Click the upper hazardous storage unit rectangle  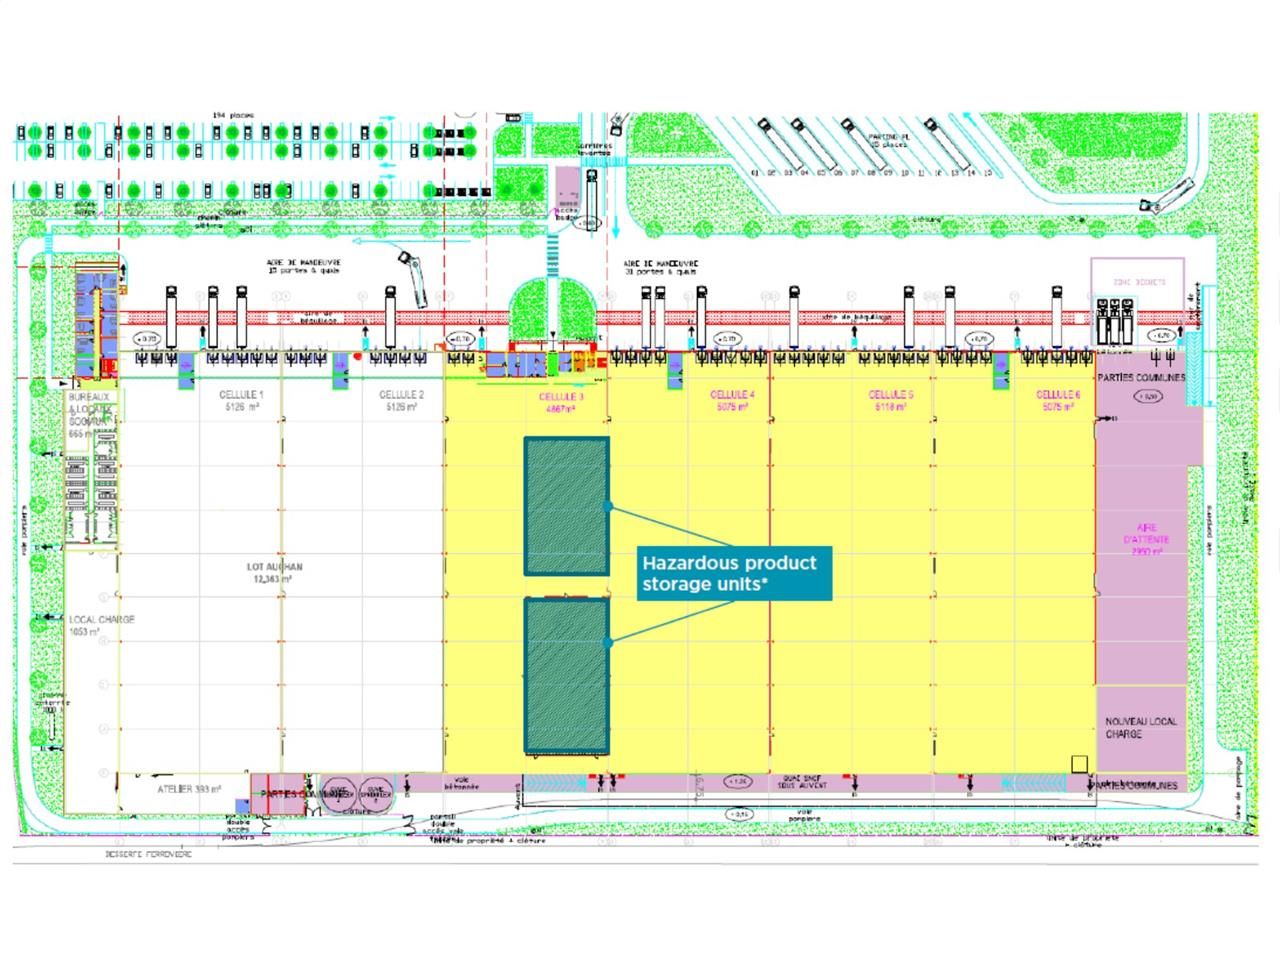[x=566, y=506]
